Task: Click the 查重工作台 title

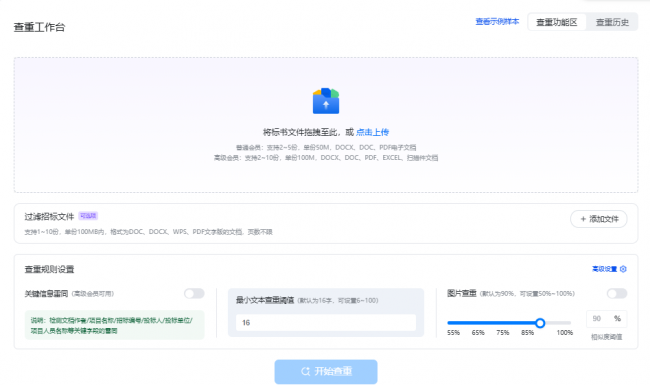Action: [x=39, y=27]
